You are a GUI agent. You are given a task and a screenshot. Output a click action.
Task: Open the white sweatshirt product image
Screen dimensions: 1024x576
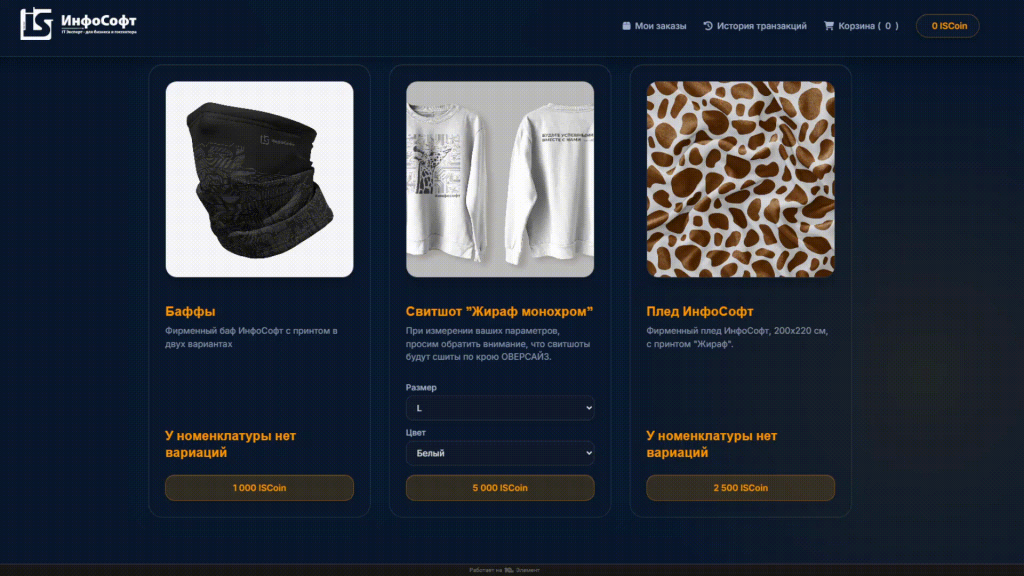click(x=500, y=179)
